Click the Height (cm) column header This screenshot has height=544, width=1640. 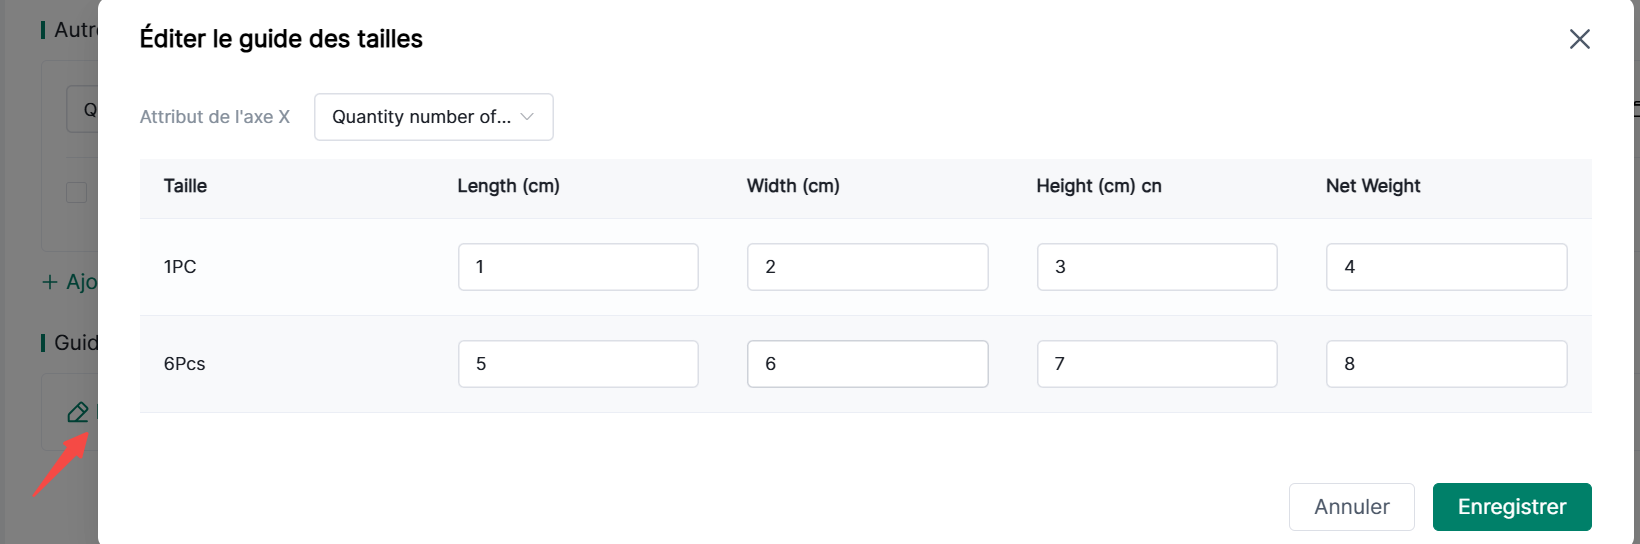tap(1098, 186)
